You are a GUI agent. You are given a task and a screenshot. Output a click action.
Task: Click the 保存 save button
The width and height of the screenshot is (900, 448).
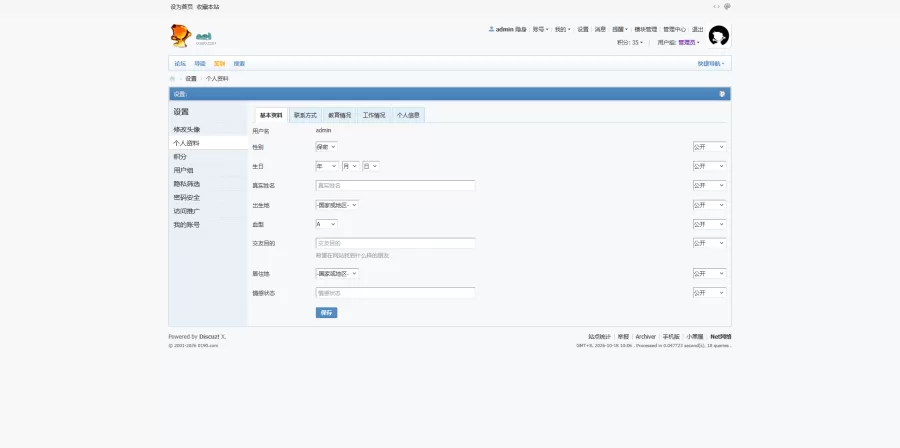coord(327,313)
